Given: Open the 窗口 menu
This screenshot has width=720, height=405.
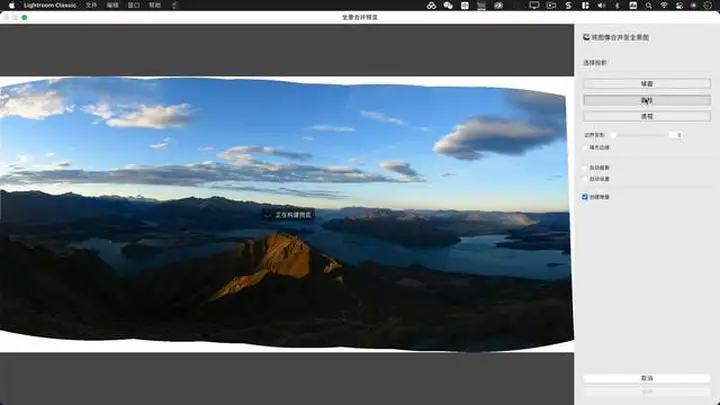Looking at the screenshot, I should [135, 5].
